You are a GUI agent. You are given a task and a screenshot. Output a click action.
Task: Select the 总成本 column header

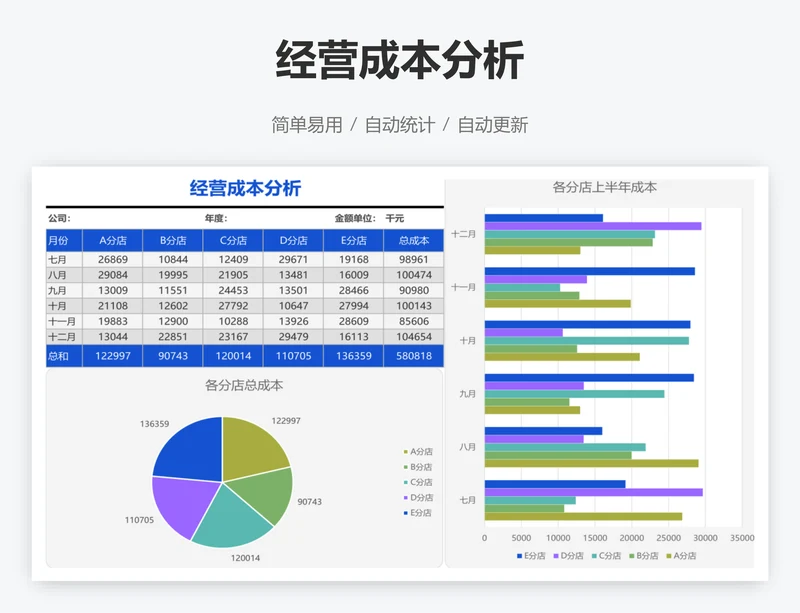(x=413, y=240)
